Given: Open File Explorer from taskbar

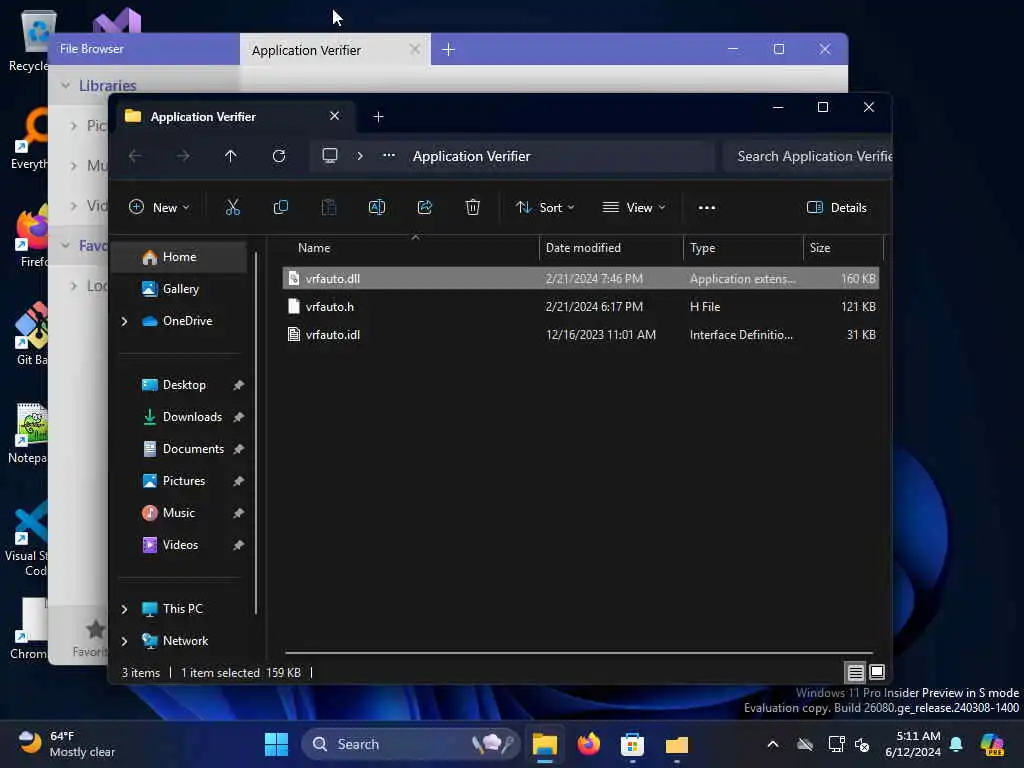Looking at the screenshot, I should (x=545, y=744).
